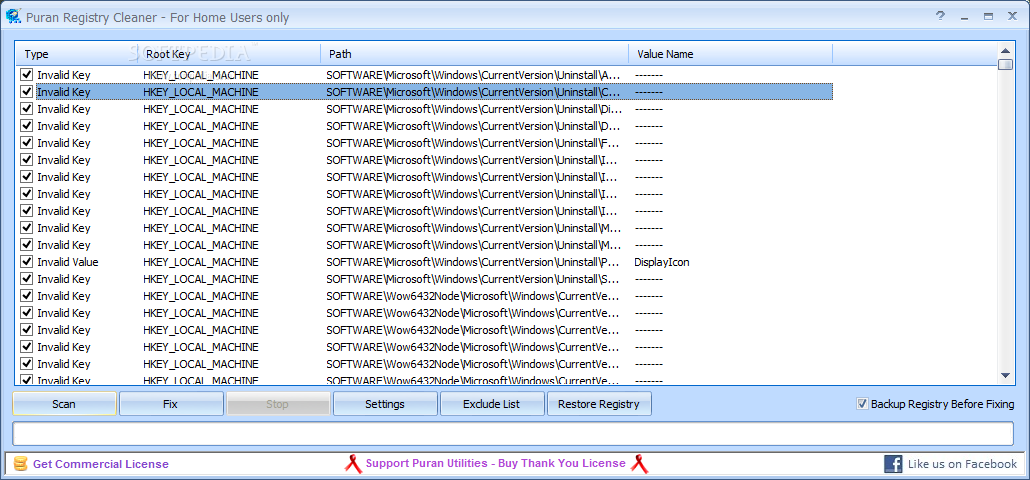Image resolution: width=1030 pixels, height=480 pixels.
Task: Select the DisplayIcon value name cell
Action: tap(661, 262)
